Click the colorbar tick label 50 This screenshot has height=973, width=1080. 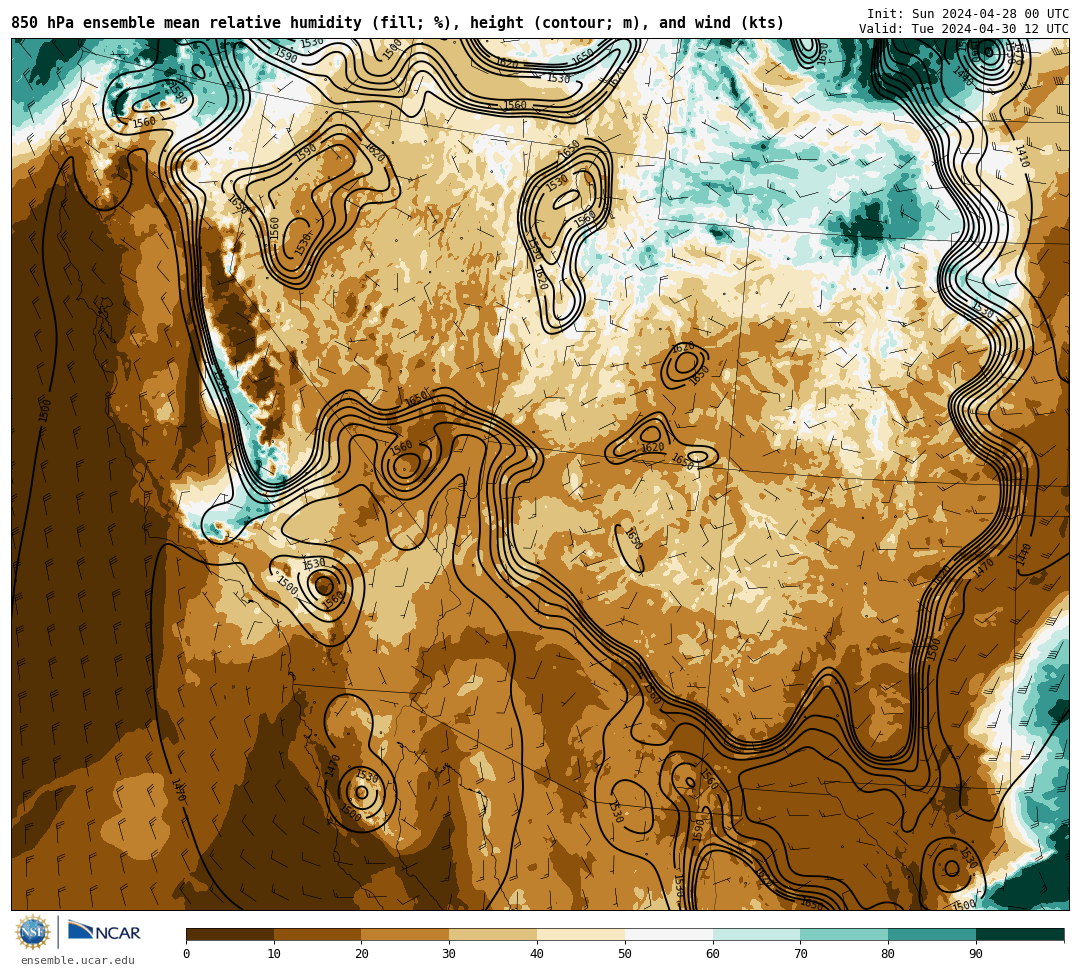[x=625, y=954]
